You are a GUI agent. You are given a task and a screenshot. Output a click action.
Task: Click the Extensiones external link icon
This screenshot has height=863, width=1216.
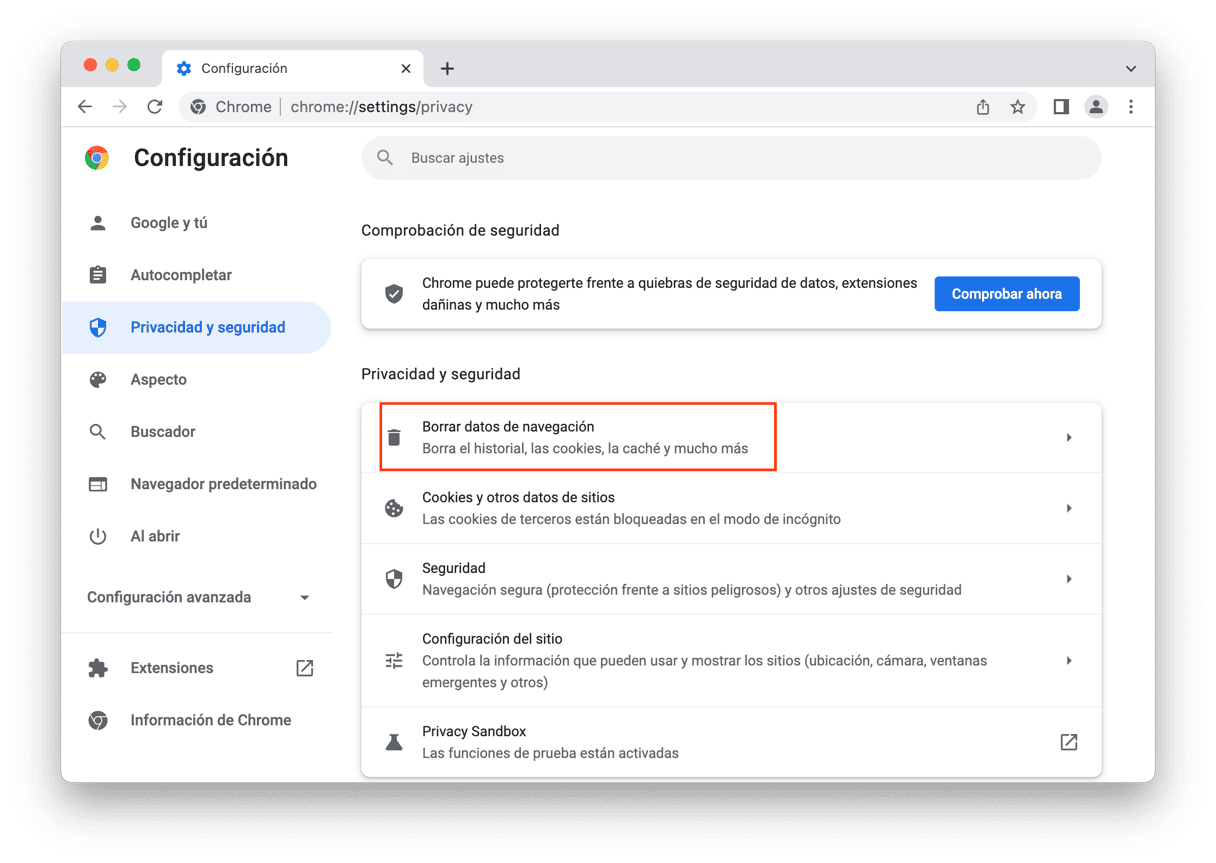(x=305, y=668)
